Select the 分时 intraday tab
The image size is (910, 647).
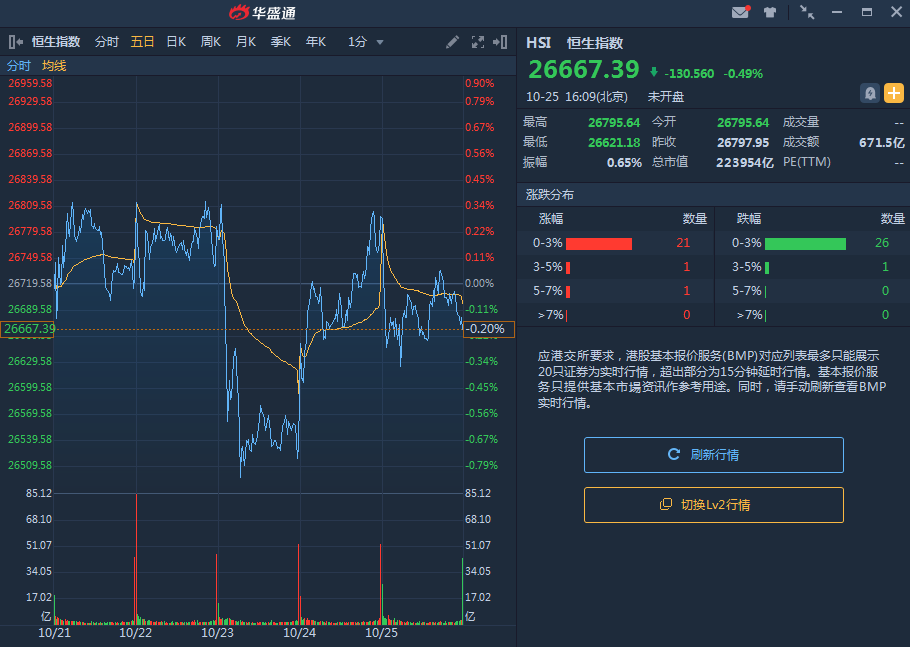(x=106, y=42)
